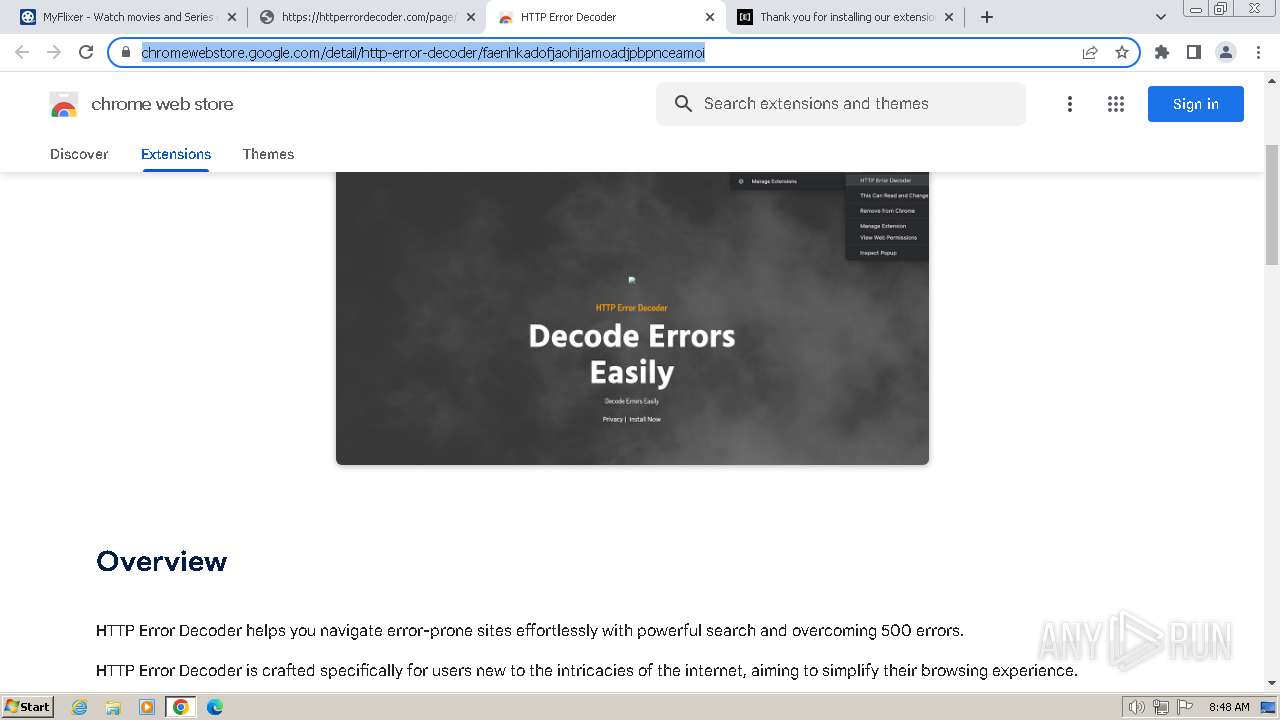1280x720 pixels.
Task: Toggle the browser side panel icon
Action: (x=1193, y=52)
